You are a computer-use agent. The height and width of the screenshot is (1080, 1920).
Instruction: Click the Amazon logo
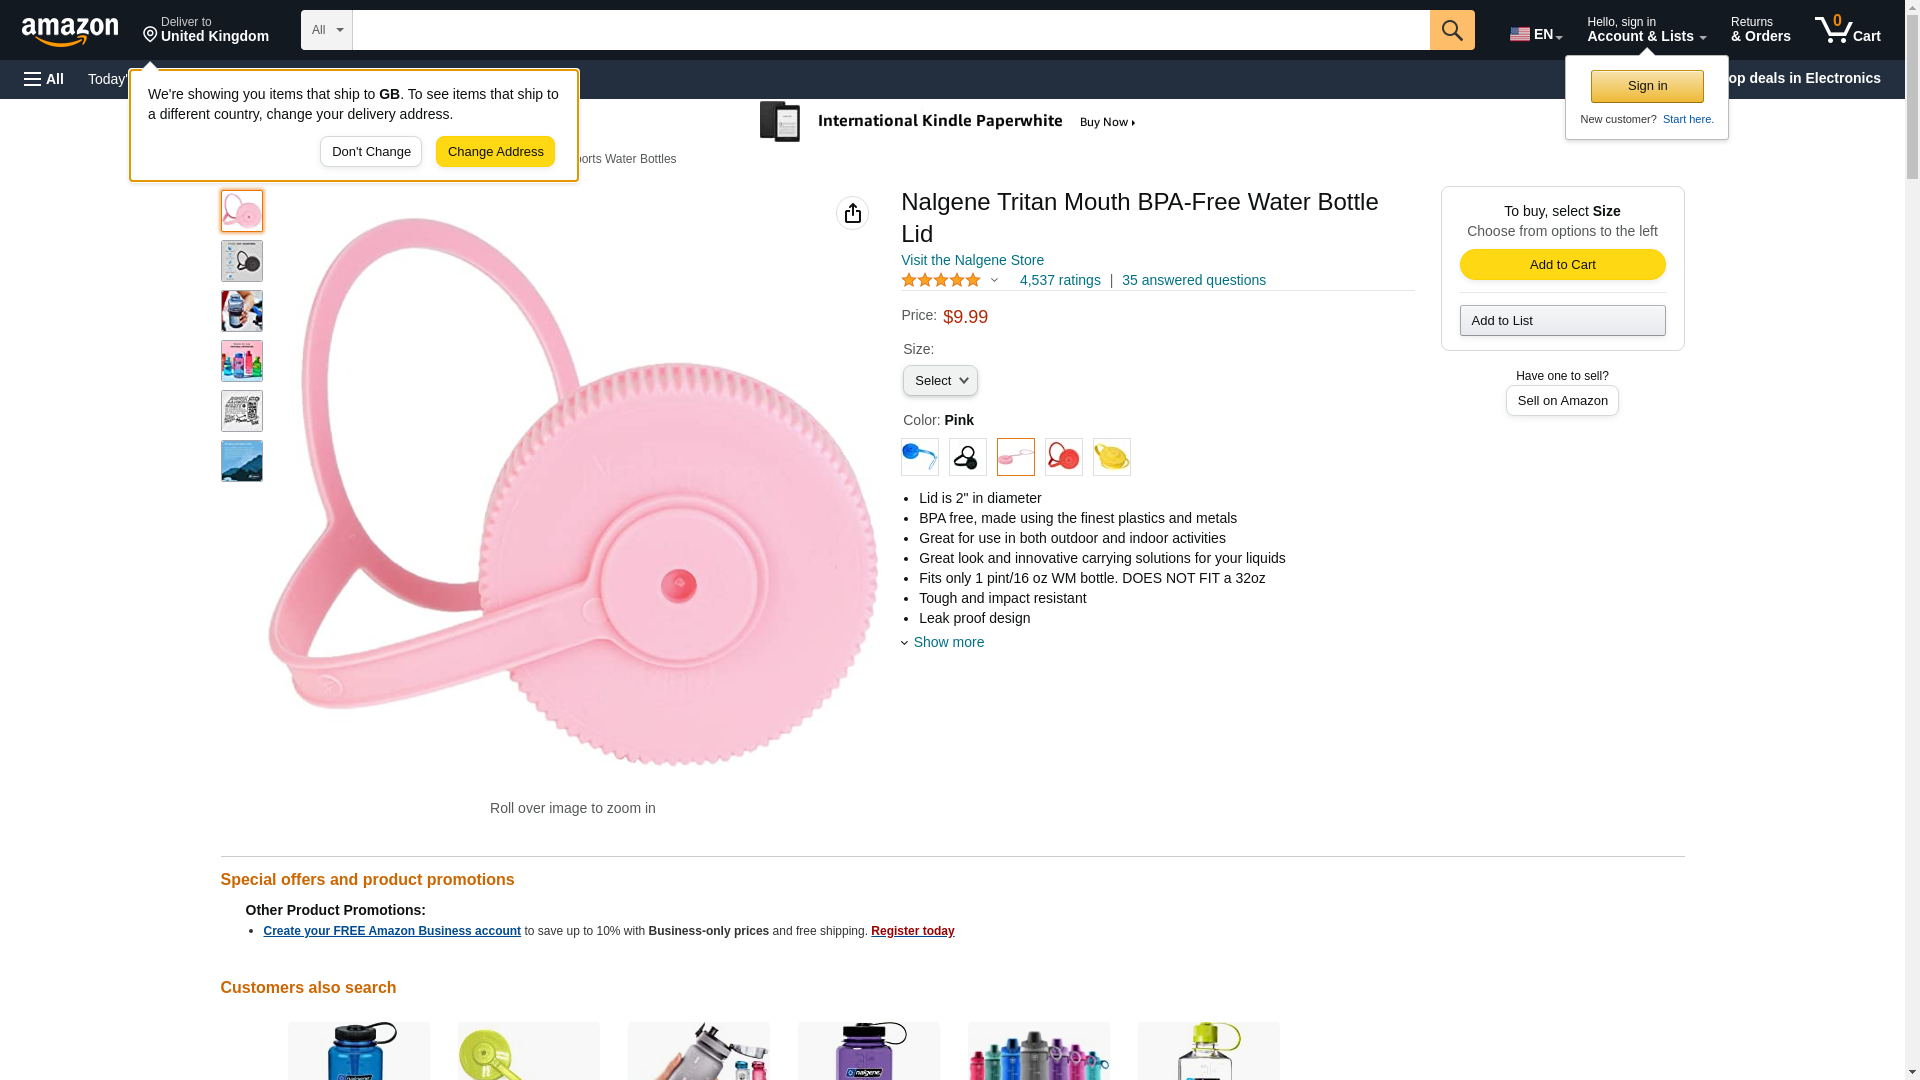coord(70,32)
